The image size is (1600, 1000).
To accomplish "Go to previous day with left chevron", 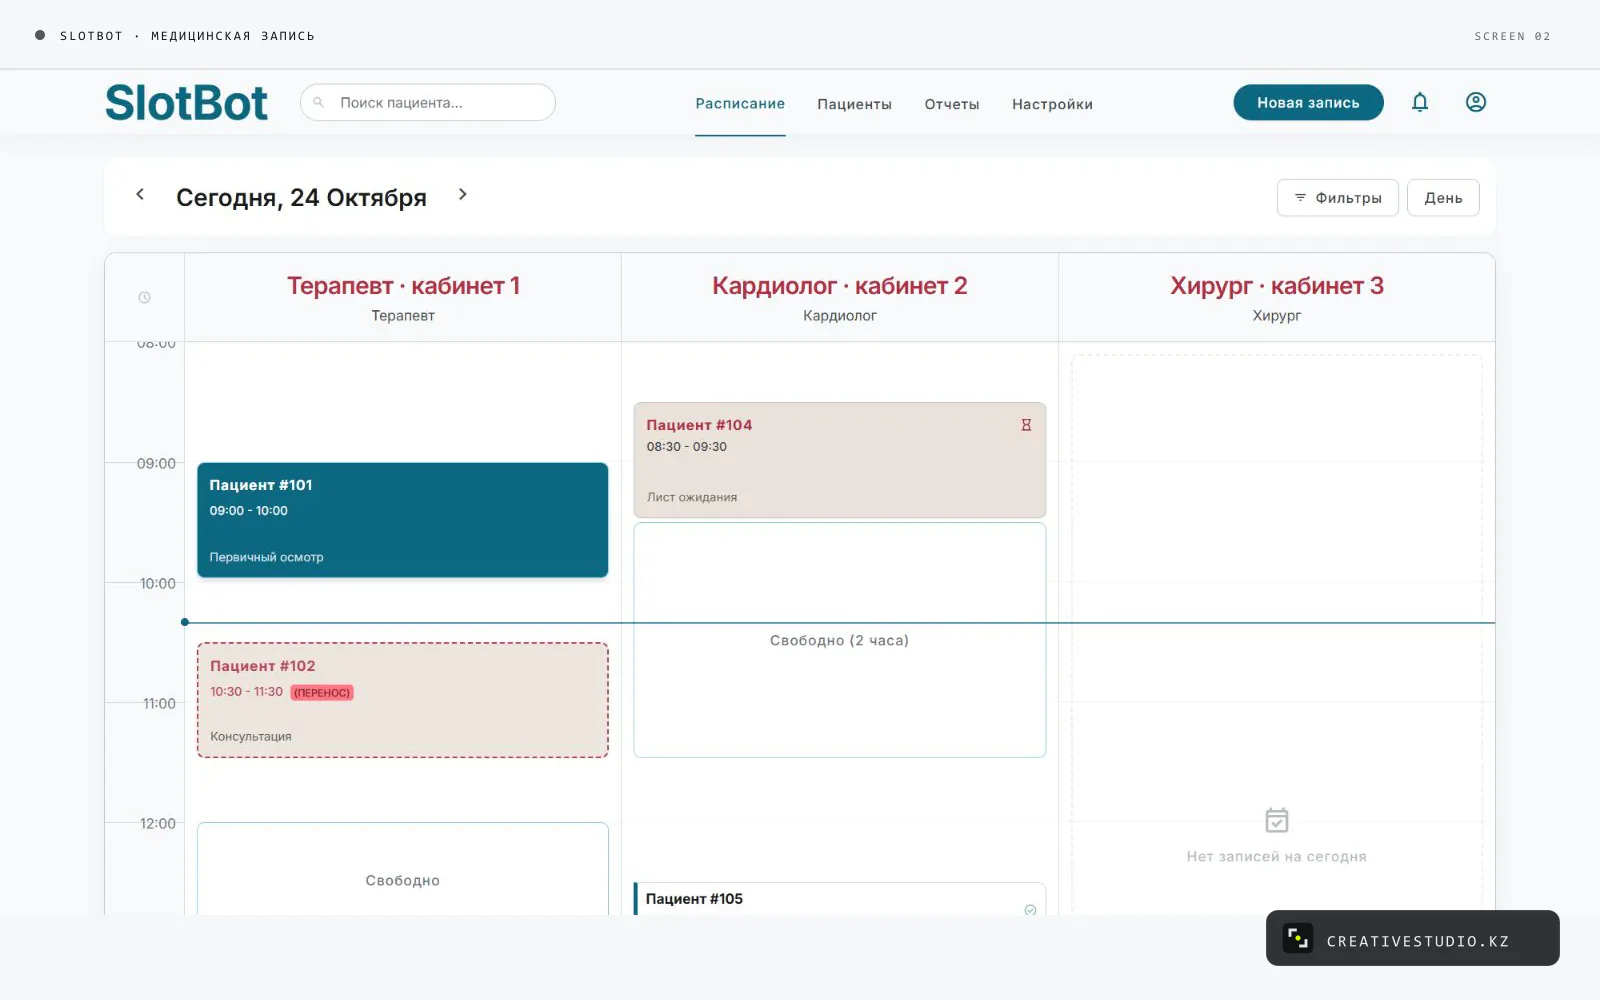I will (140, 194).
